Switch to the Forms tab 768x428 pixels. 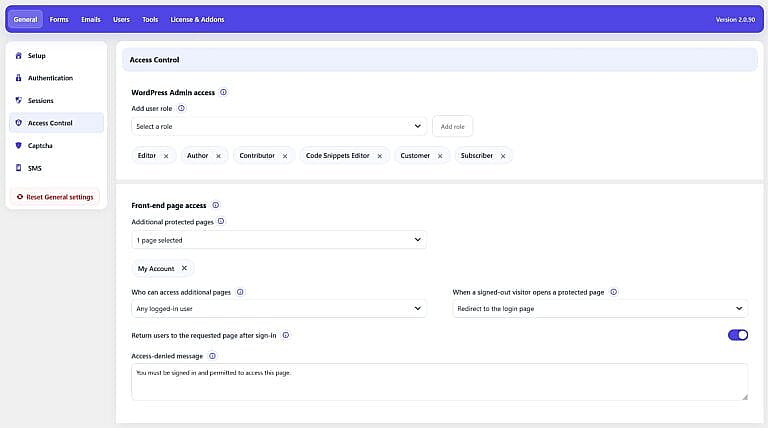tap(59, 20)
